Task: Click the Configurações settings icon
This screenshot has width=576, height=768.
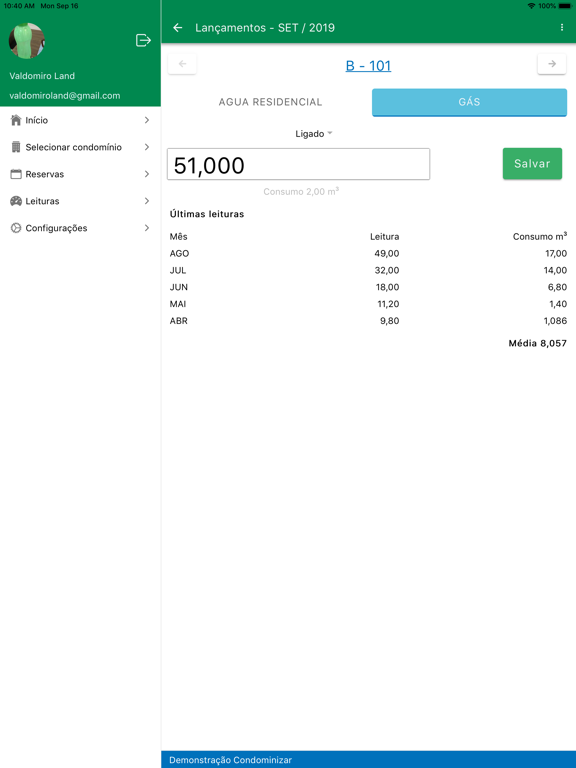Action: point(16,228)
